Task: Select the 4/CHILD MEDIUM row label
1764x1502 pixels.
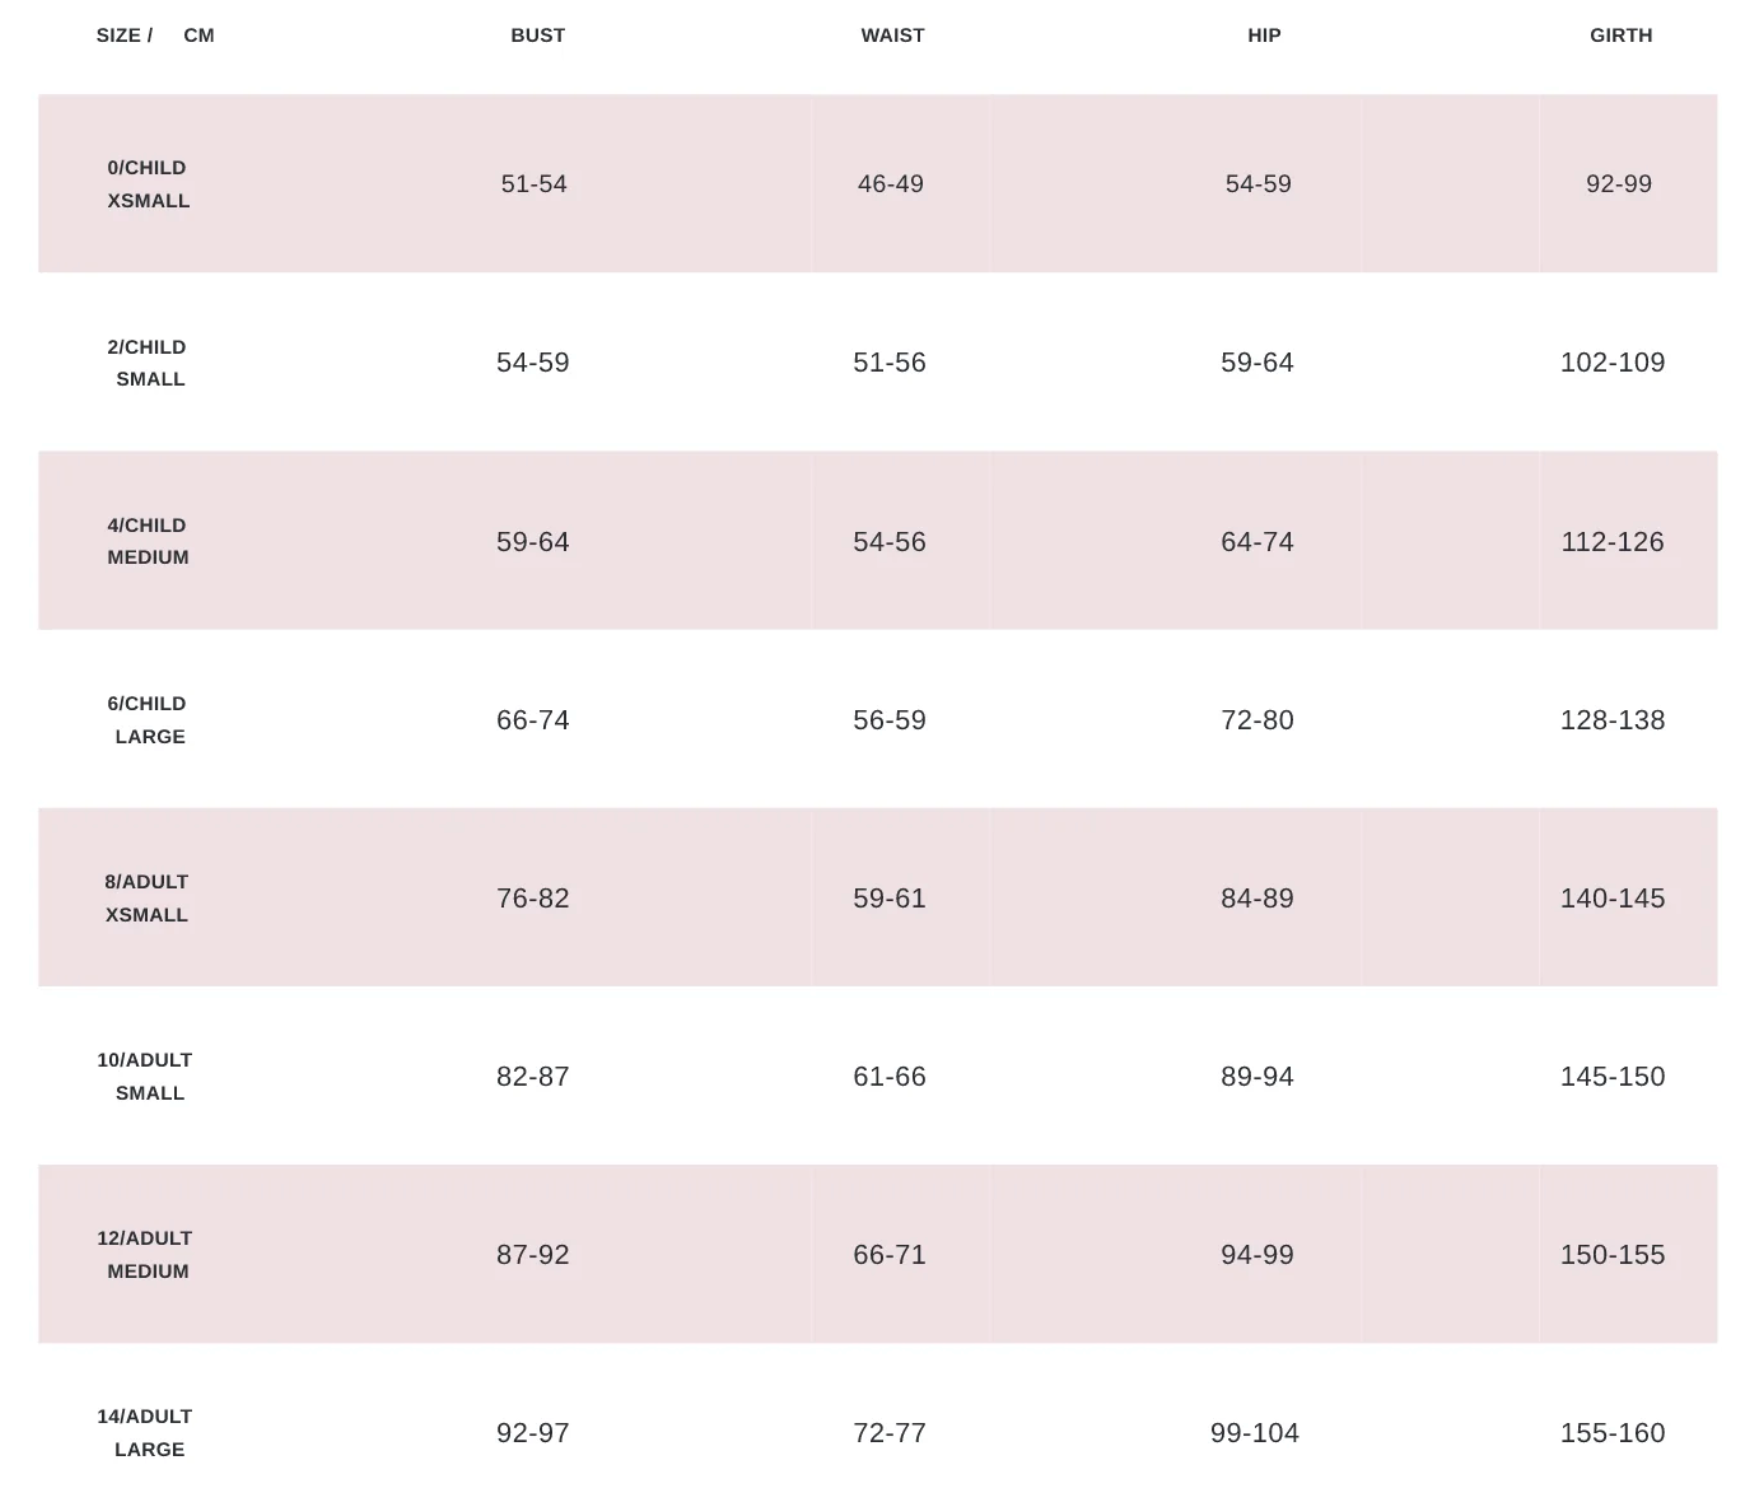Action: 148,541
